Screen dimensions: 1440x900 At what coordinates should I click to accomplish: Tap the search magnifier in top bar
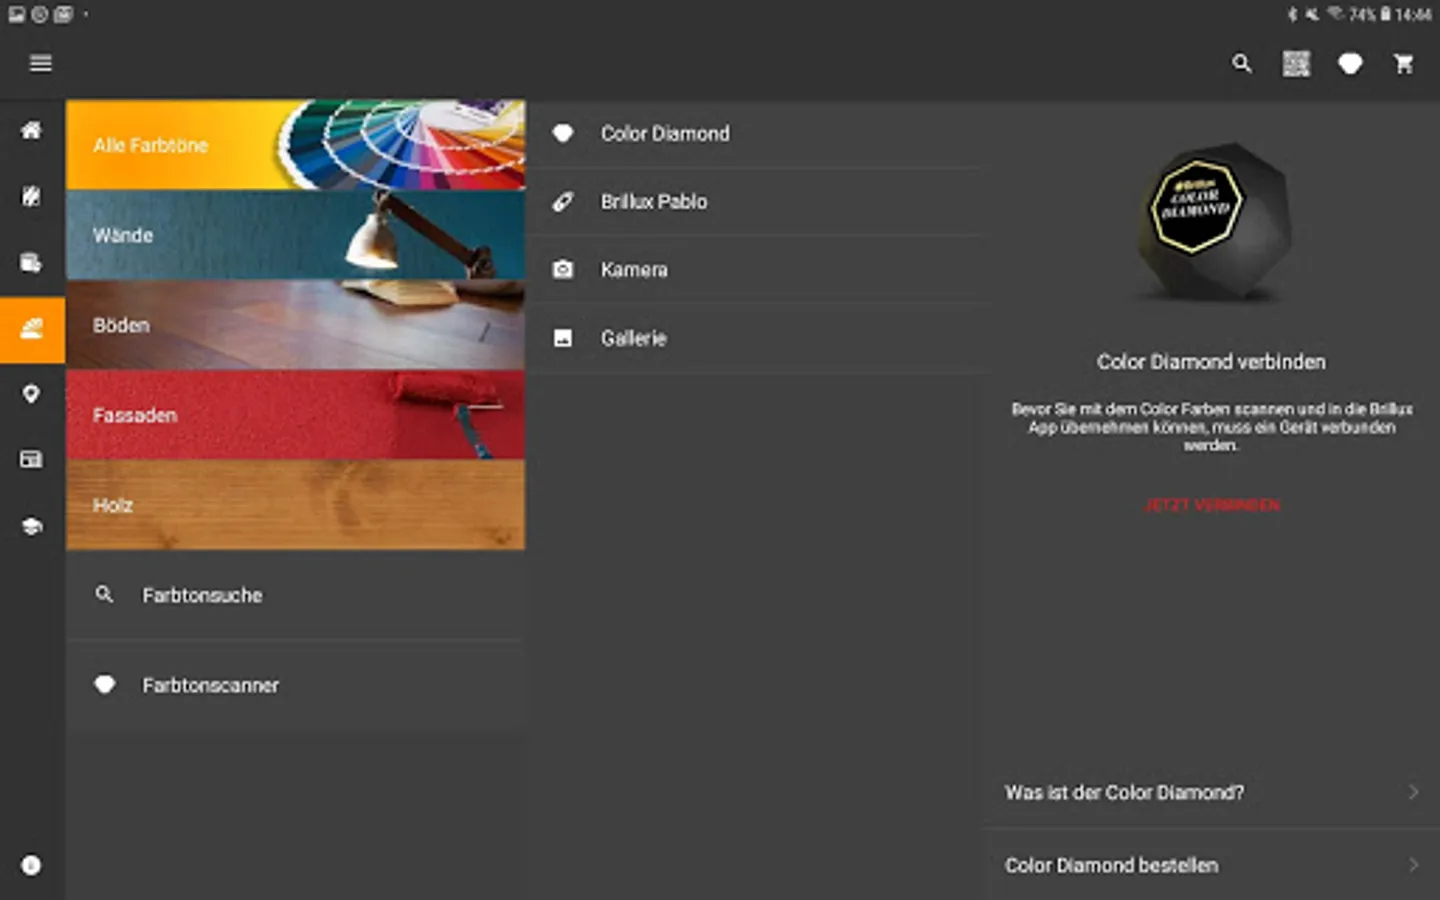[1241, 63]
